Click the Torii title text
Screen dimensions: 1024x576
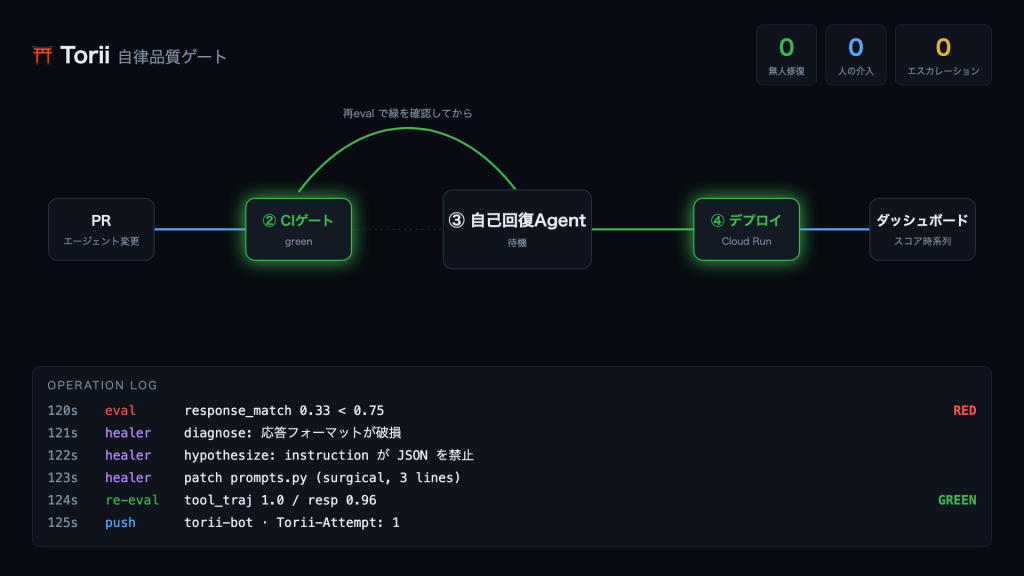[85, 56]
